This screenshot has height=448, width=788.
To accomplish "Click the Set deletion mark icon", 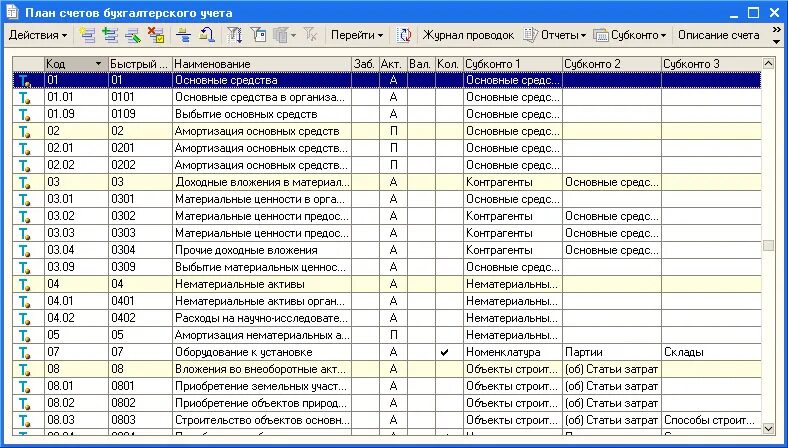I will pos(156,35).
